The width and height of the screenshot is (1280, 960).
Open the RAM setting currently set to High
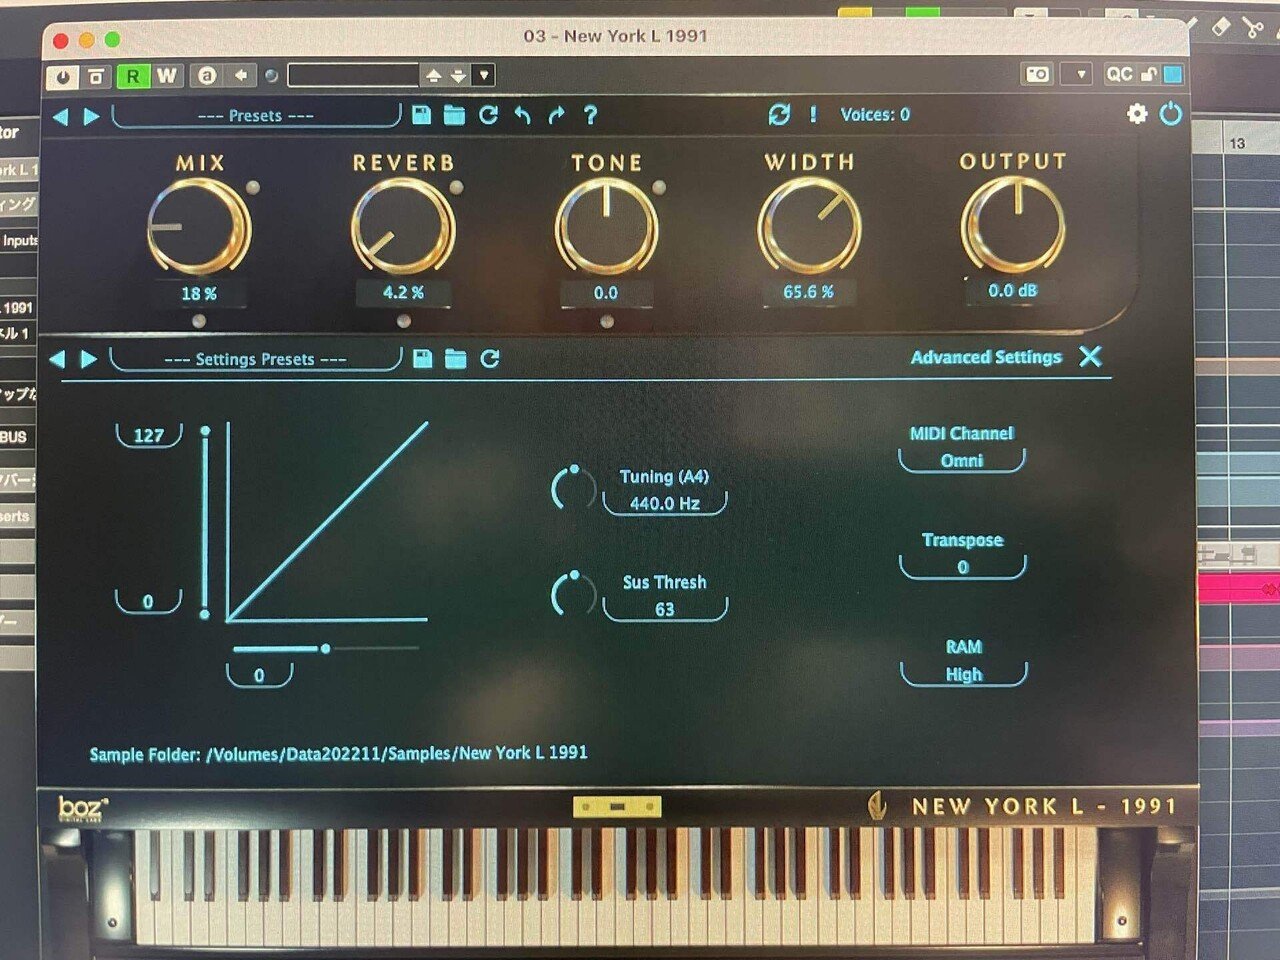(962, 674)
